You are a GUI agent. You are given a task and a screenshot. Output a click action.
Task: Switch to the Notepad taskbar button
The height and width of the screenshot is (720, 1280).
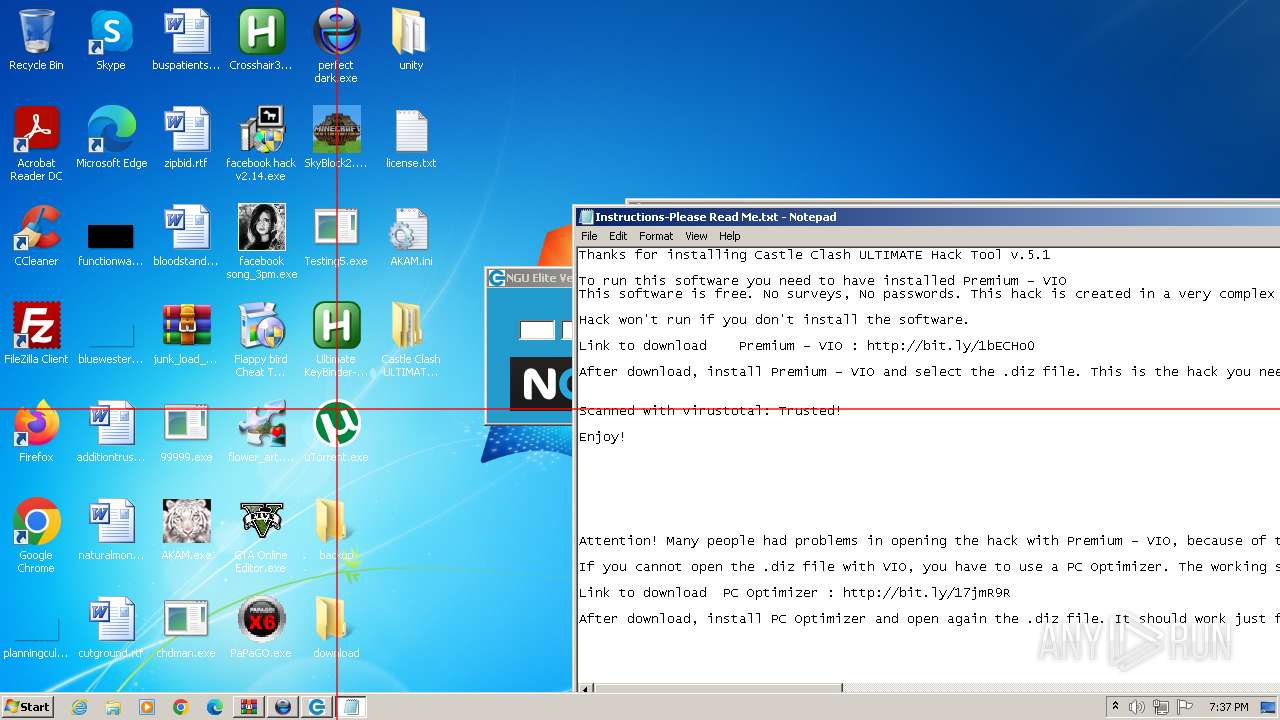pyautogui.click(x=351, y=707)
